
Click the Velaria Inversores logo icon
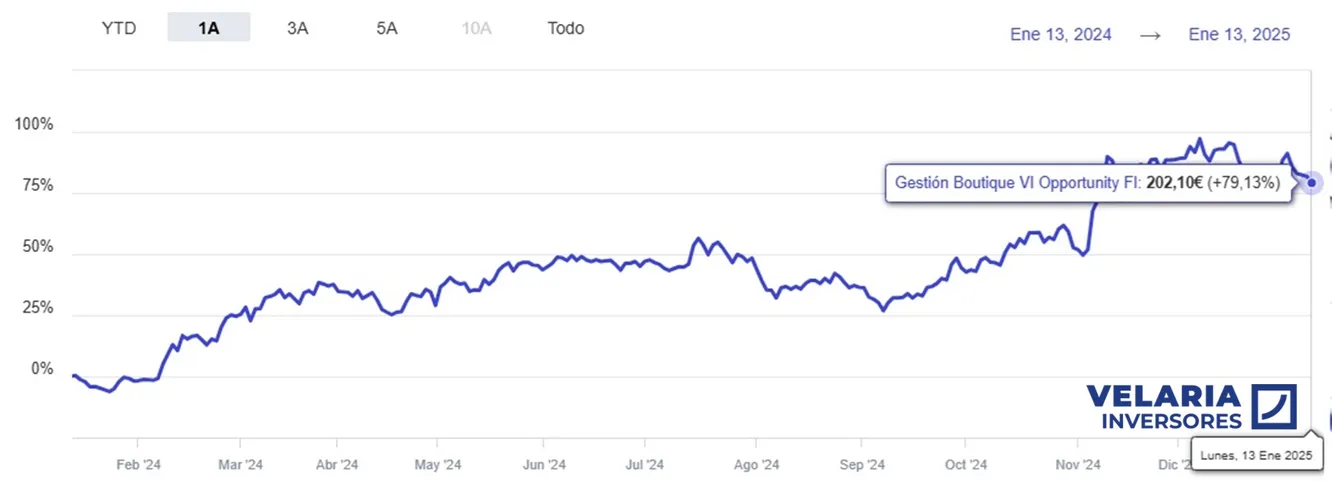click(1274, 407)
